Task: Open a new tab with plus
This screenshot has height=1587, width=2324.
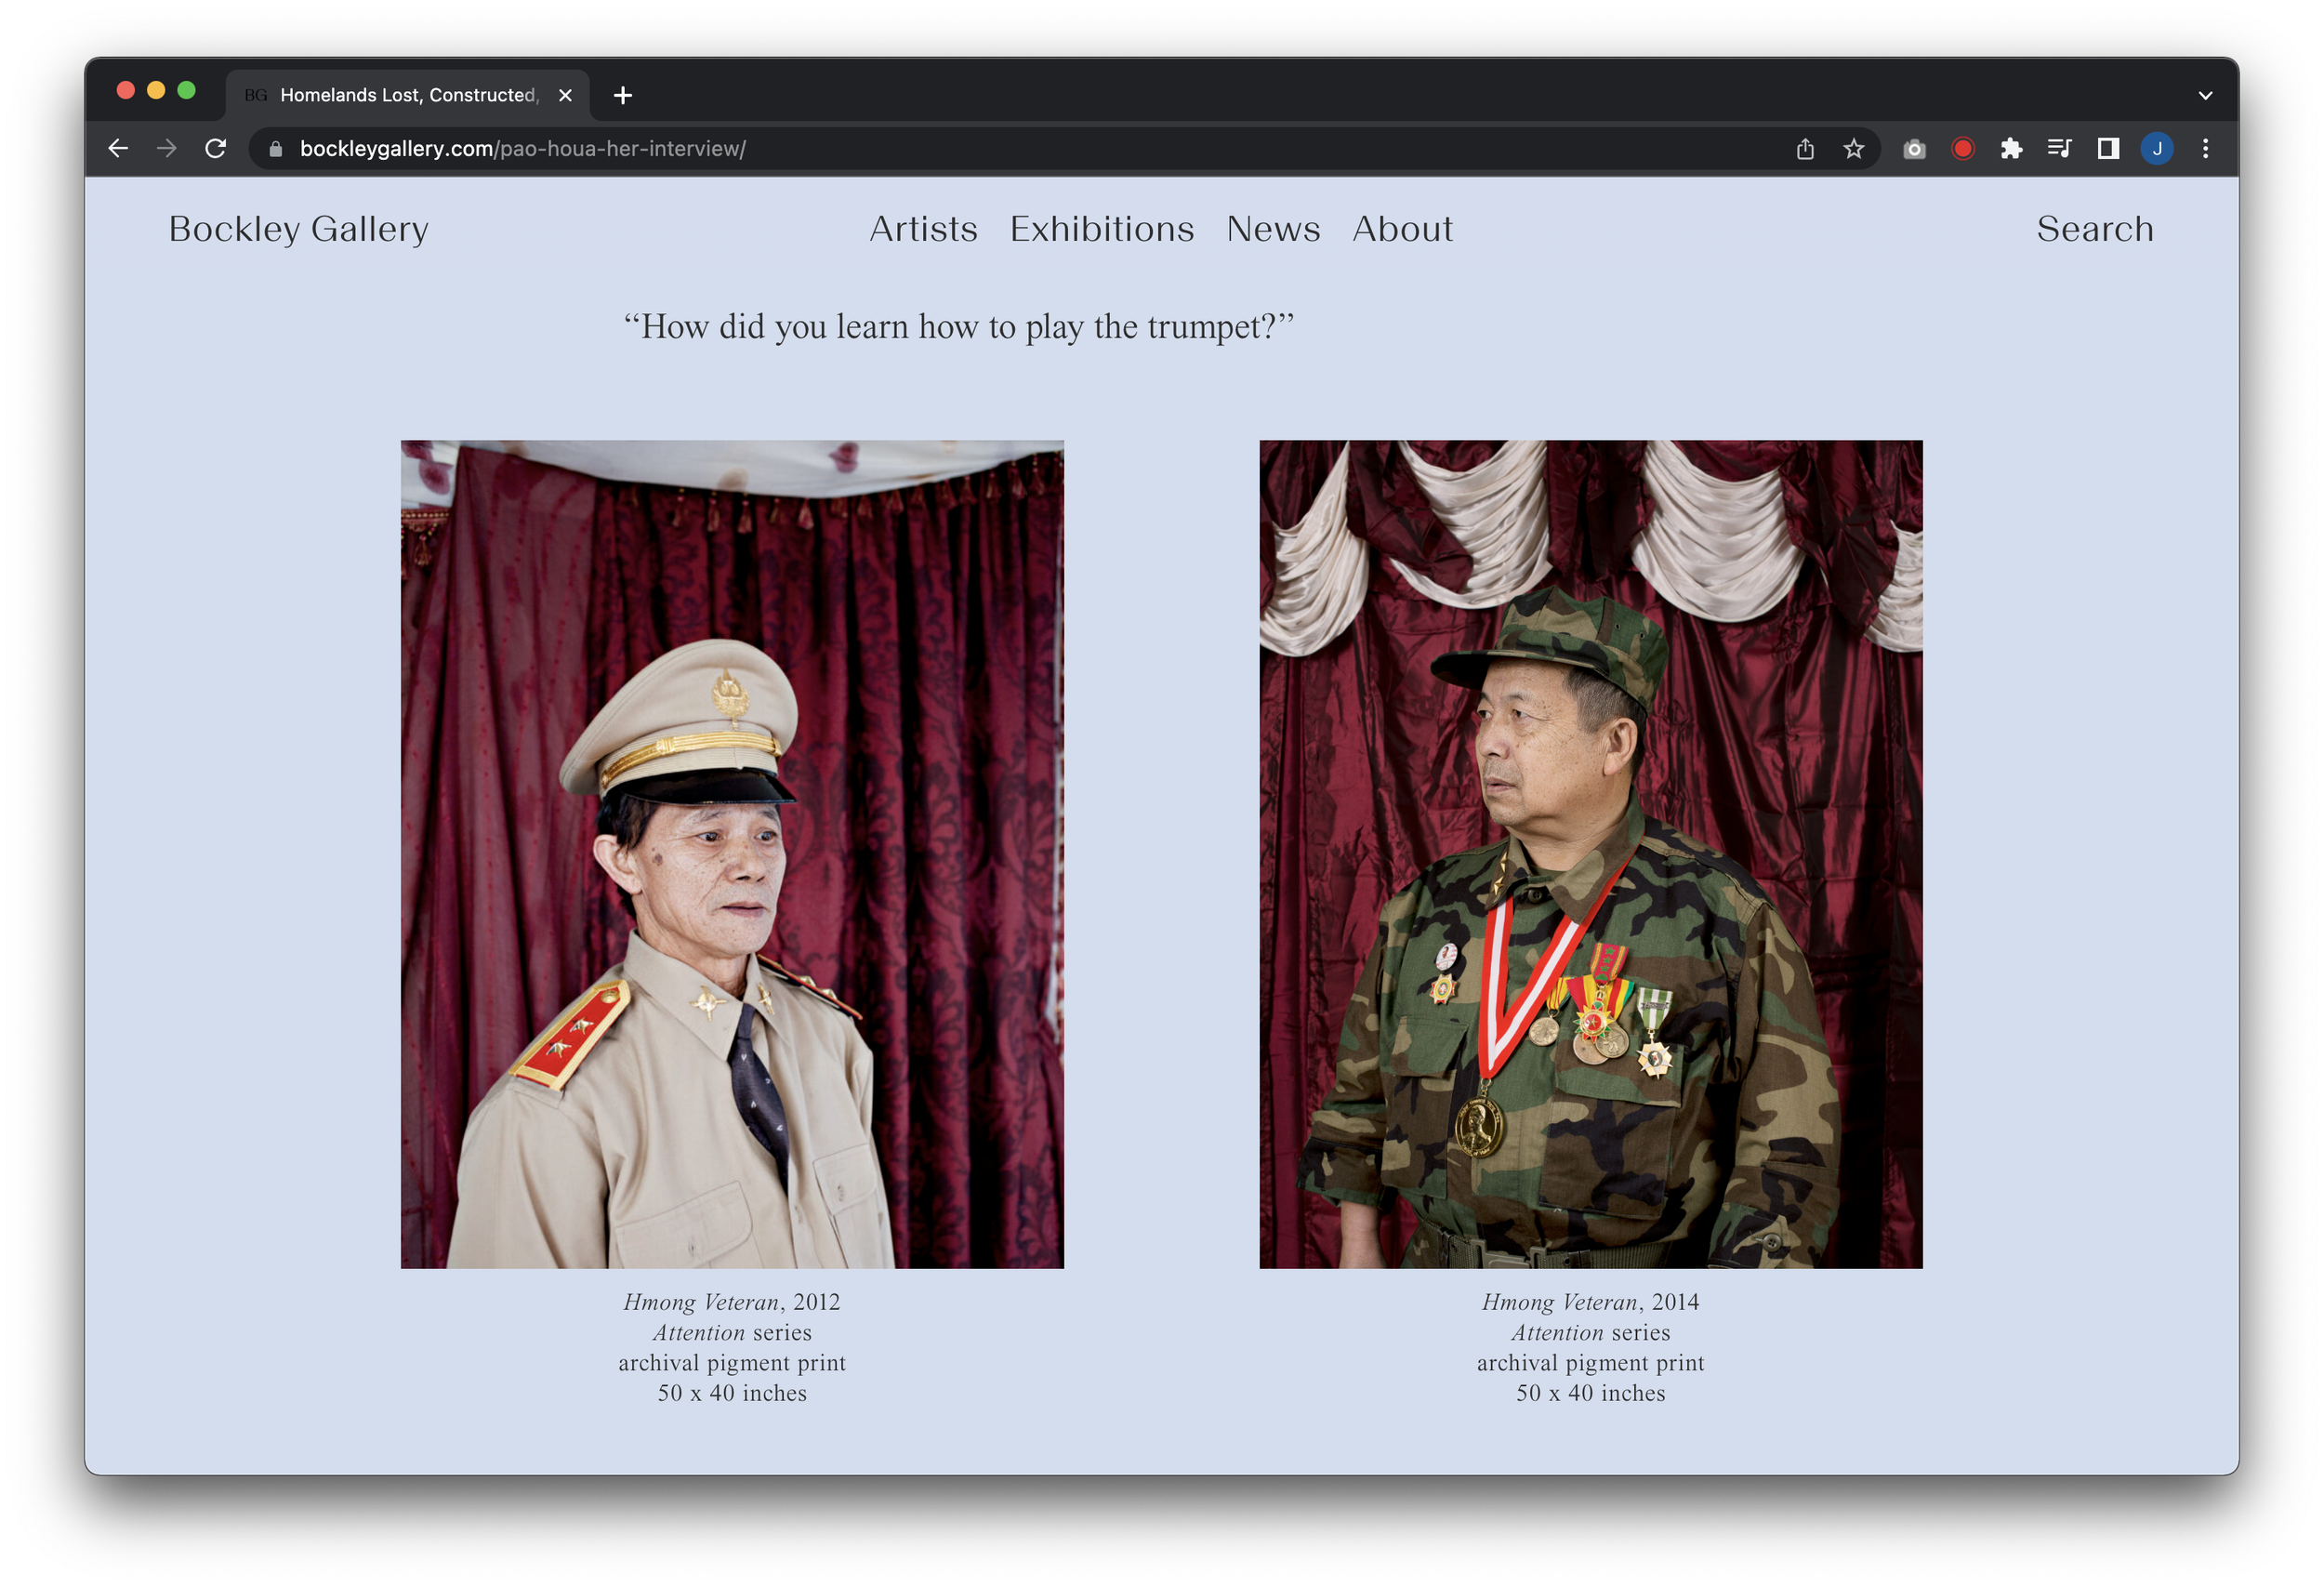Action: pyautogui.click(x=623, y=96)
